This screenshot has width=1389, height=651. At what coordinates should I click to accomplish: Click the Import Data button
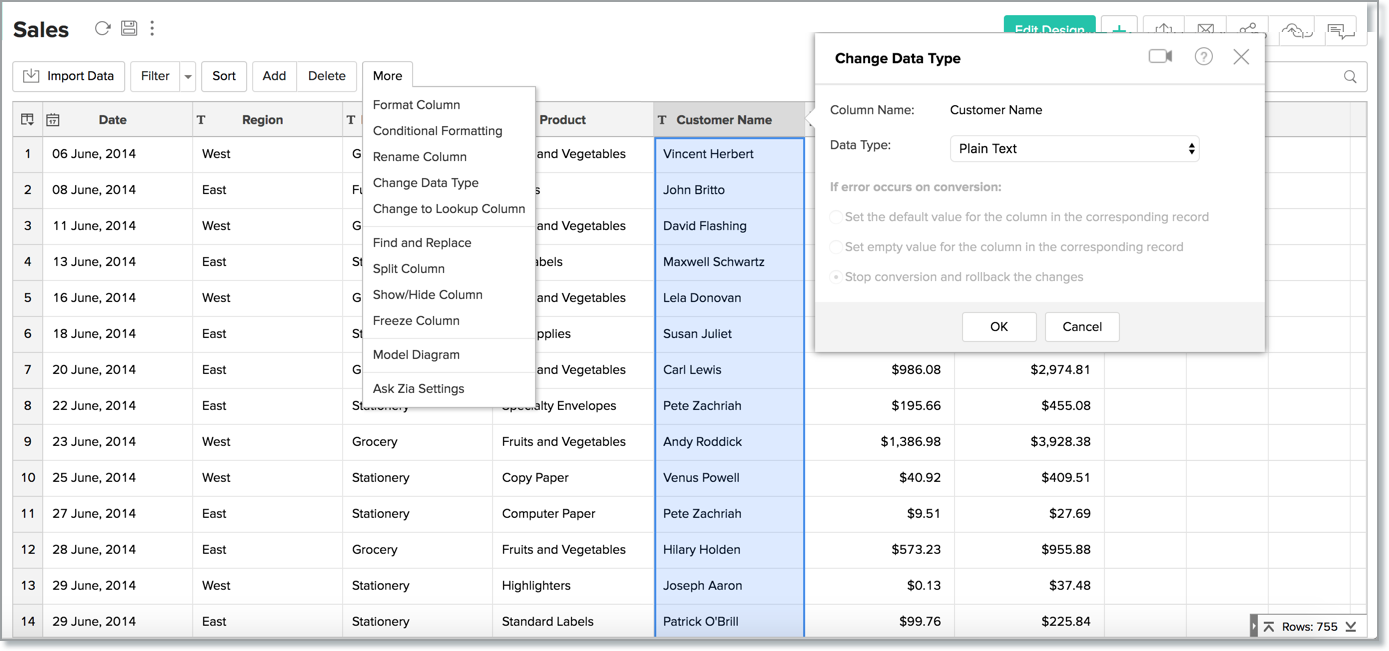(69, 76)
